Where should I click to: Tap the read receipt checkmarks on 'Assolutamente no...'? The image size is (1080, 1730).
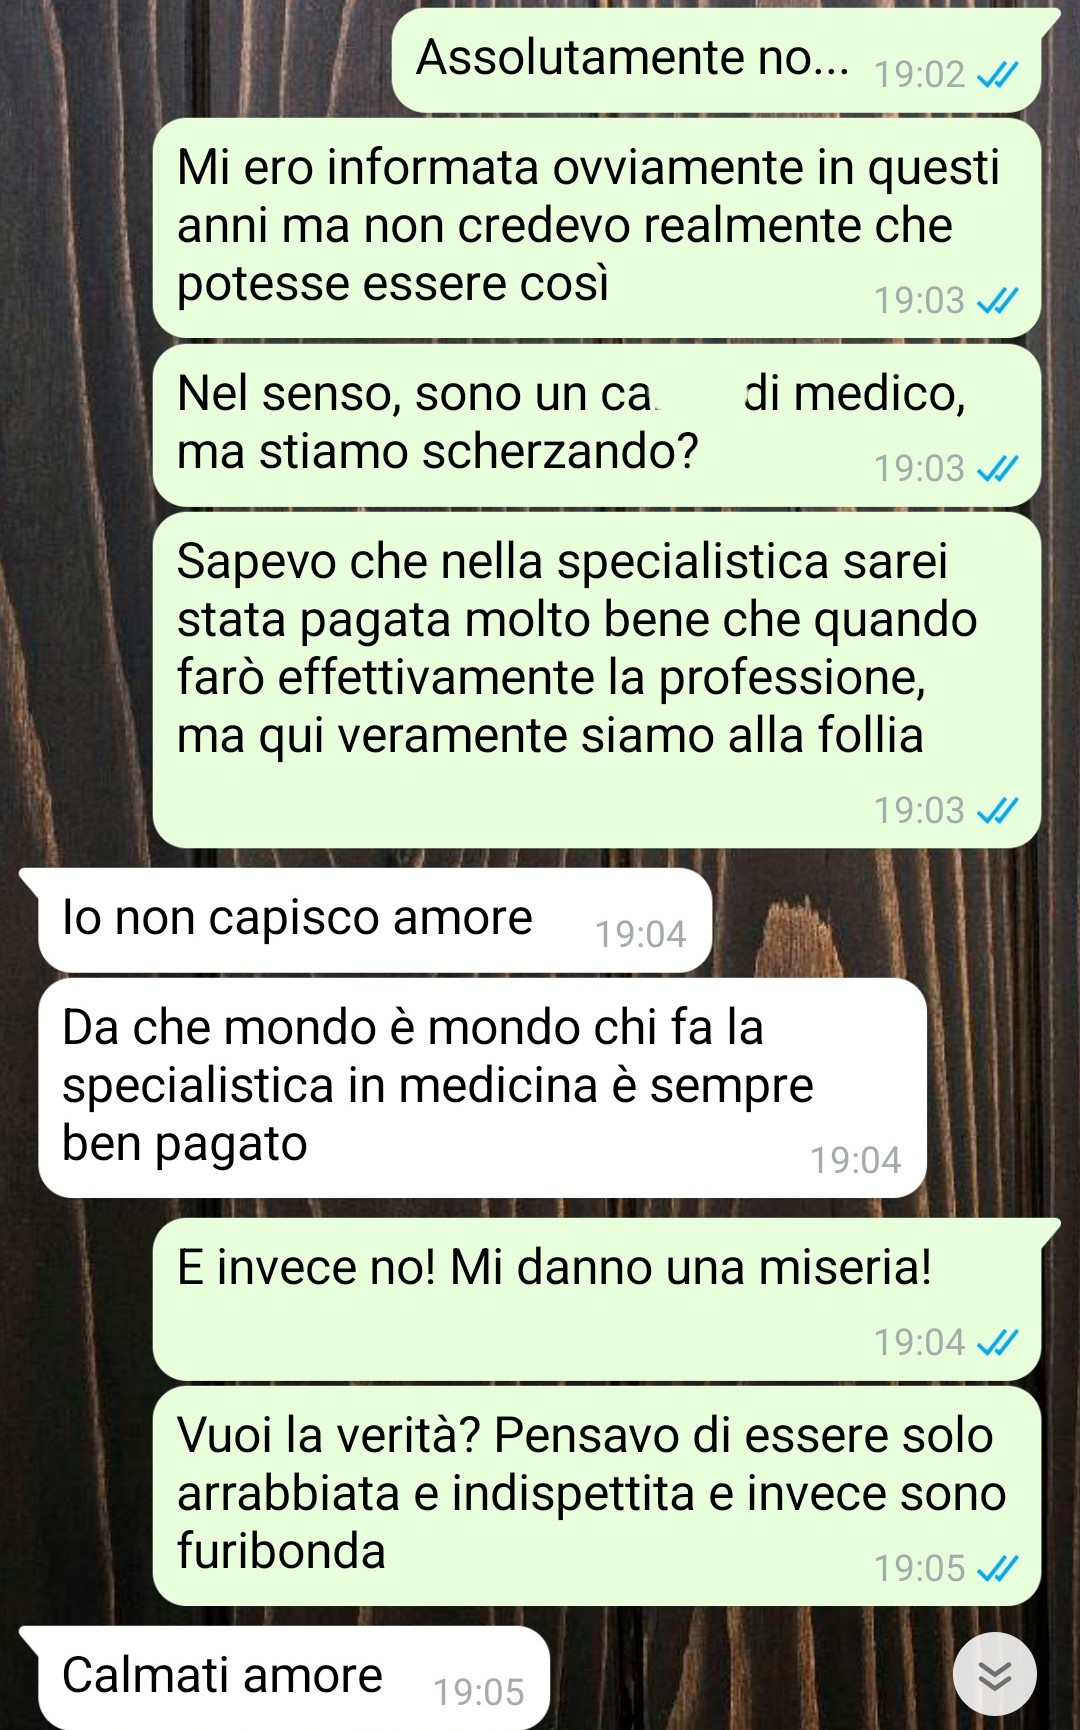(997, 75)
